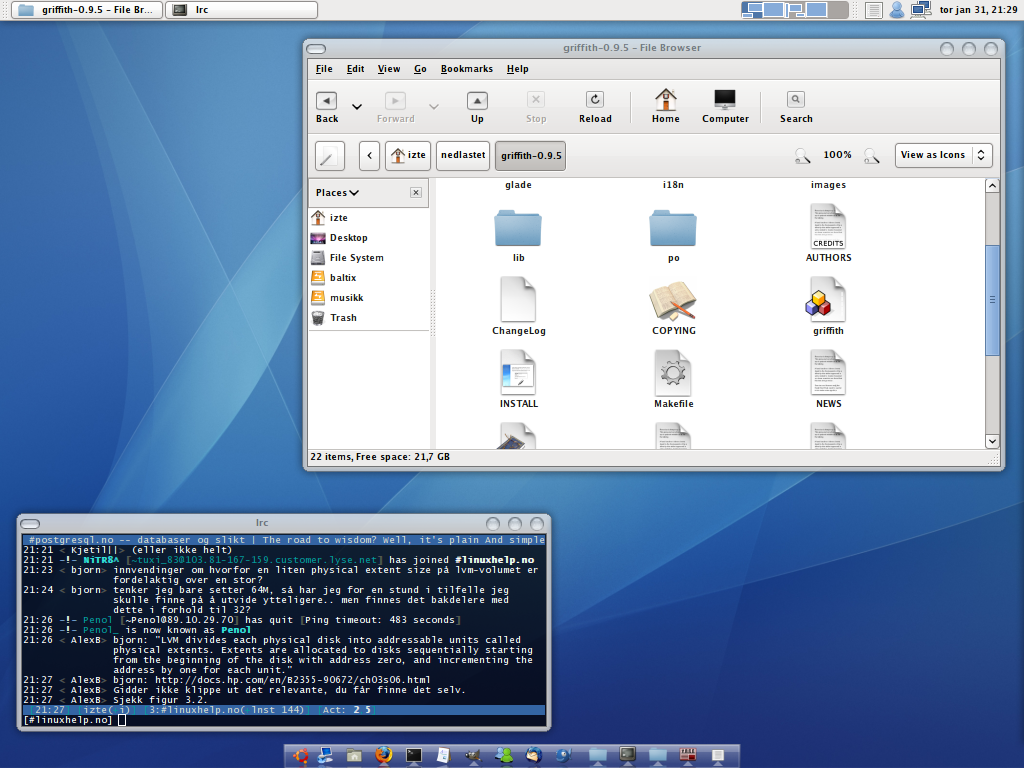Go back using the Back toolbar button
This screenshot has width=1024, height=768.
click(327, 107)
